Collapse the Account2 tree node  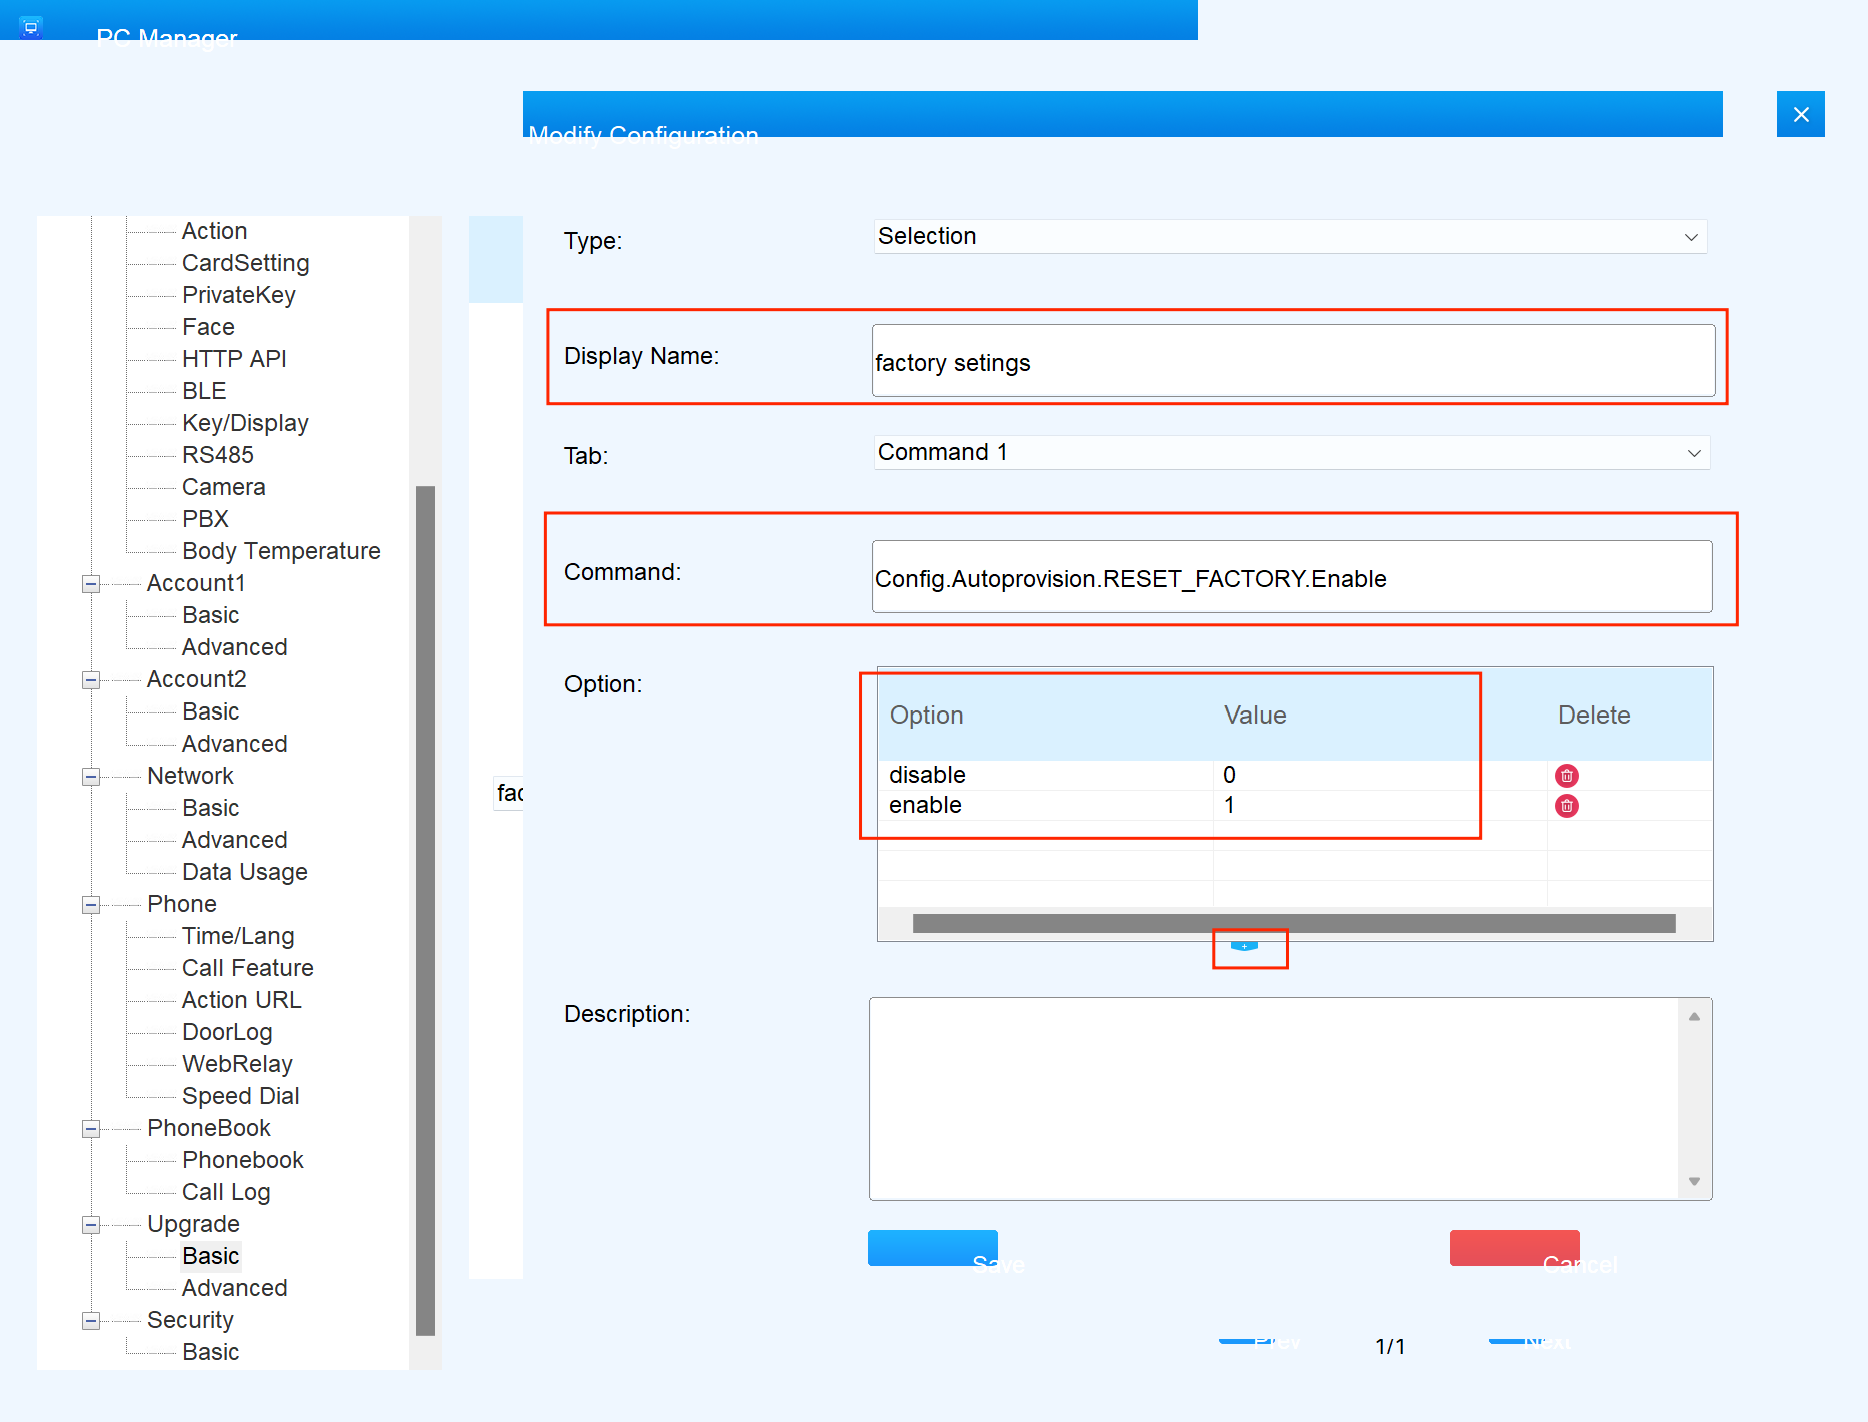coord(91,680)
